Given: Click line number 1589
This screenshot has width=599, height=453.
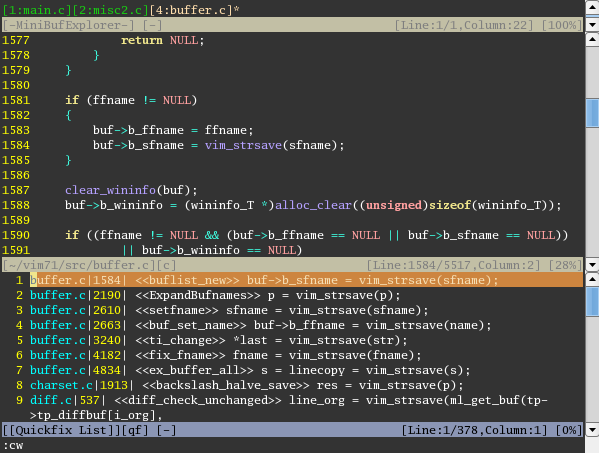Looking at the screenshot, I should 16,220.
